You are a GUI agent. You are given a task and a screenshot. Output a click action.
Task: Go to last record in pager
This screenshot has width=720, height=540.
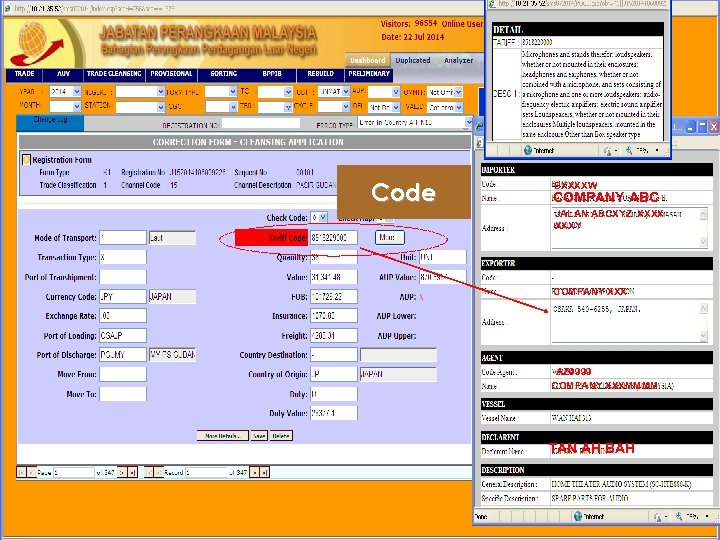[264, 472]
